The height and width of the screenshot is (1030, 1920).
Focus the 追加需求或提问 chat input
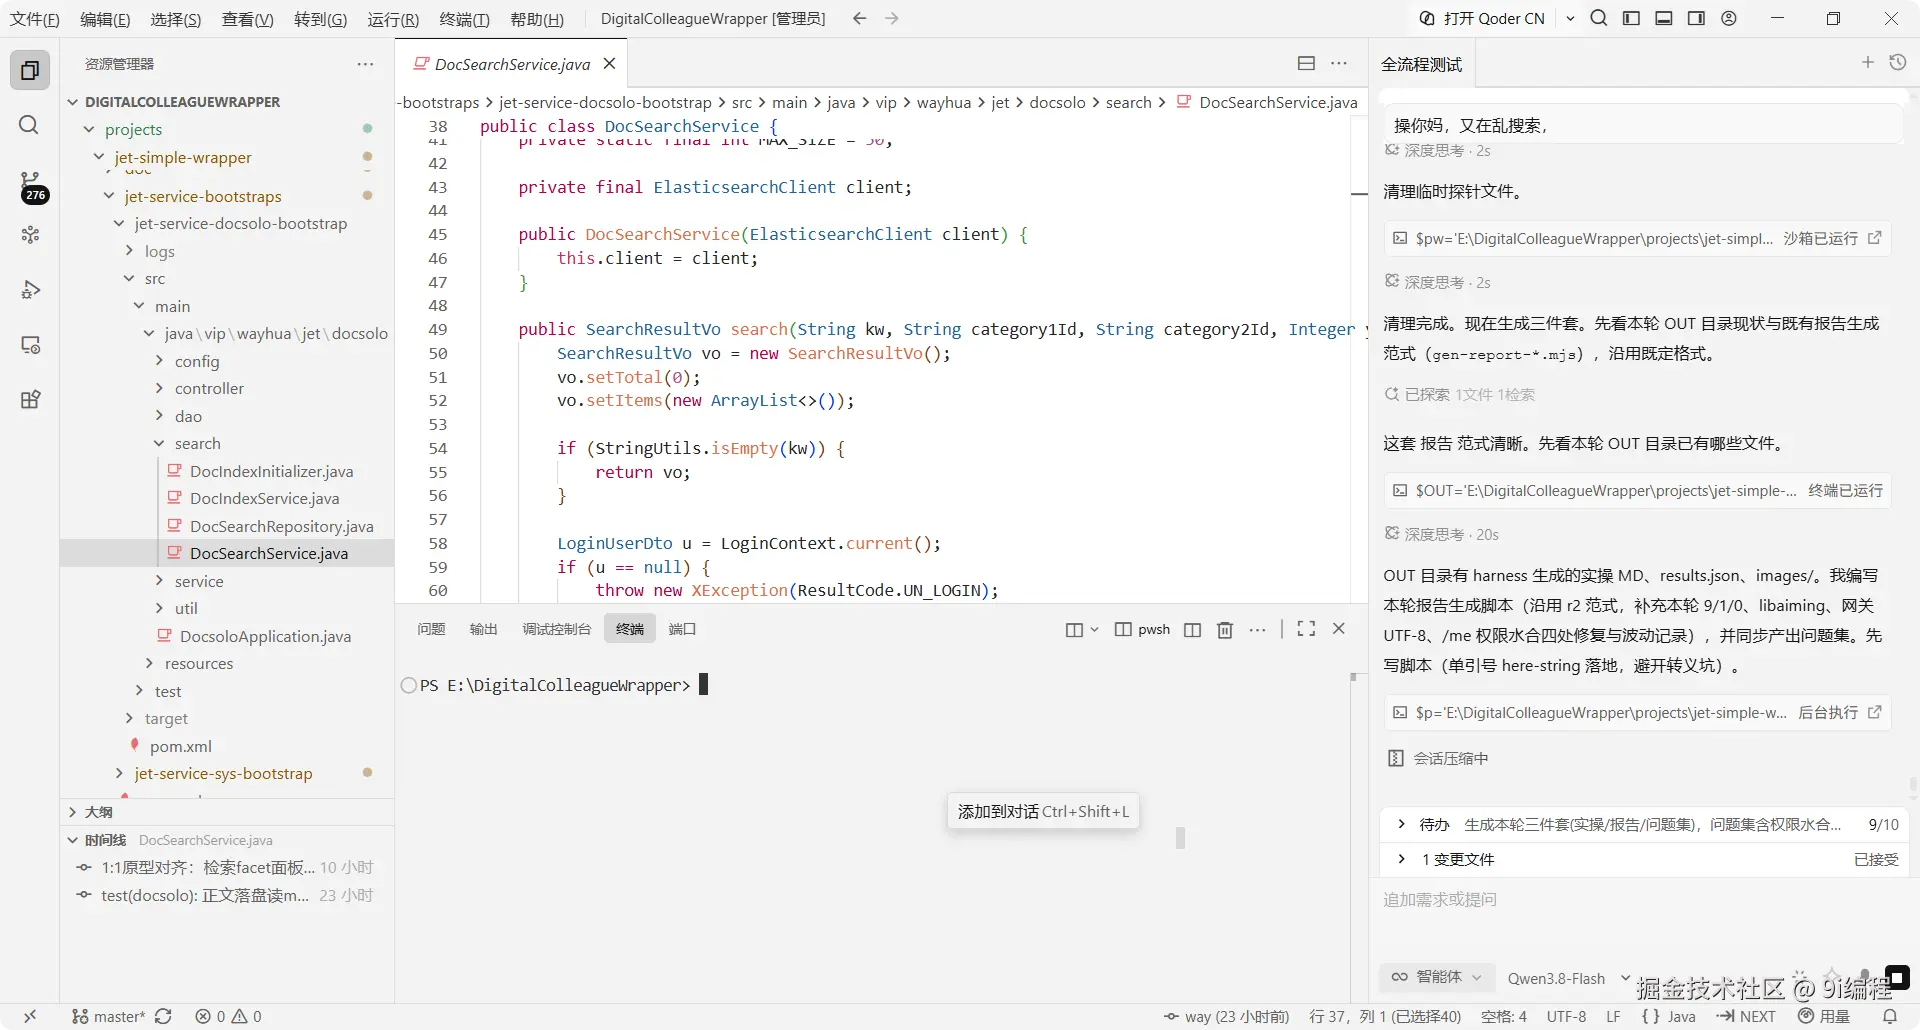(x=1643, y=900)
